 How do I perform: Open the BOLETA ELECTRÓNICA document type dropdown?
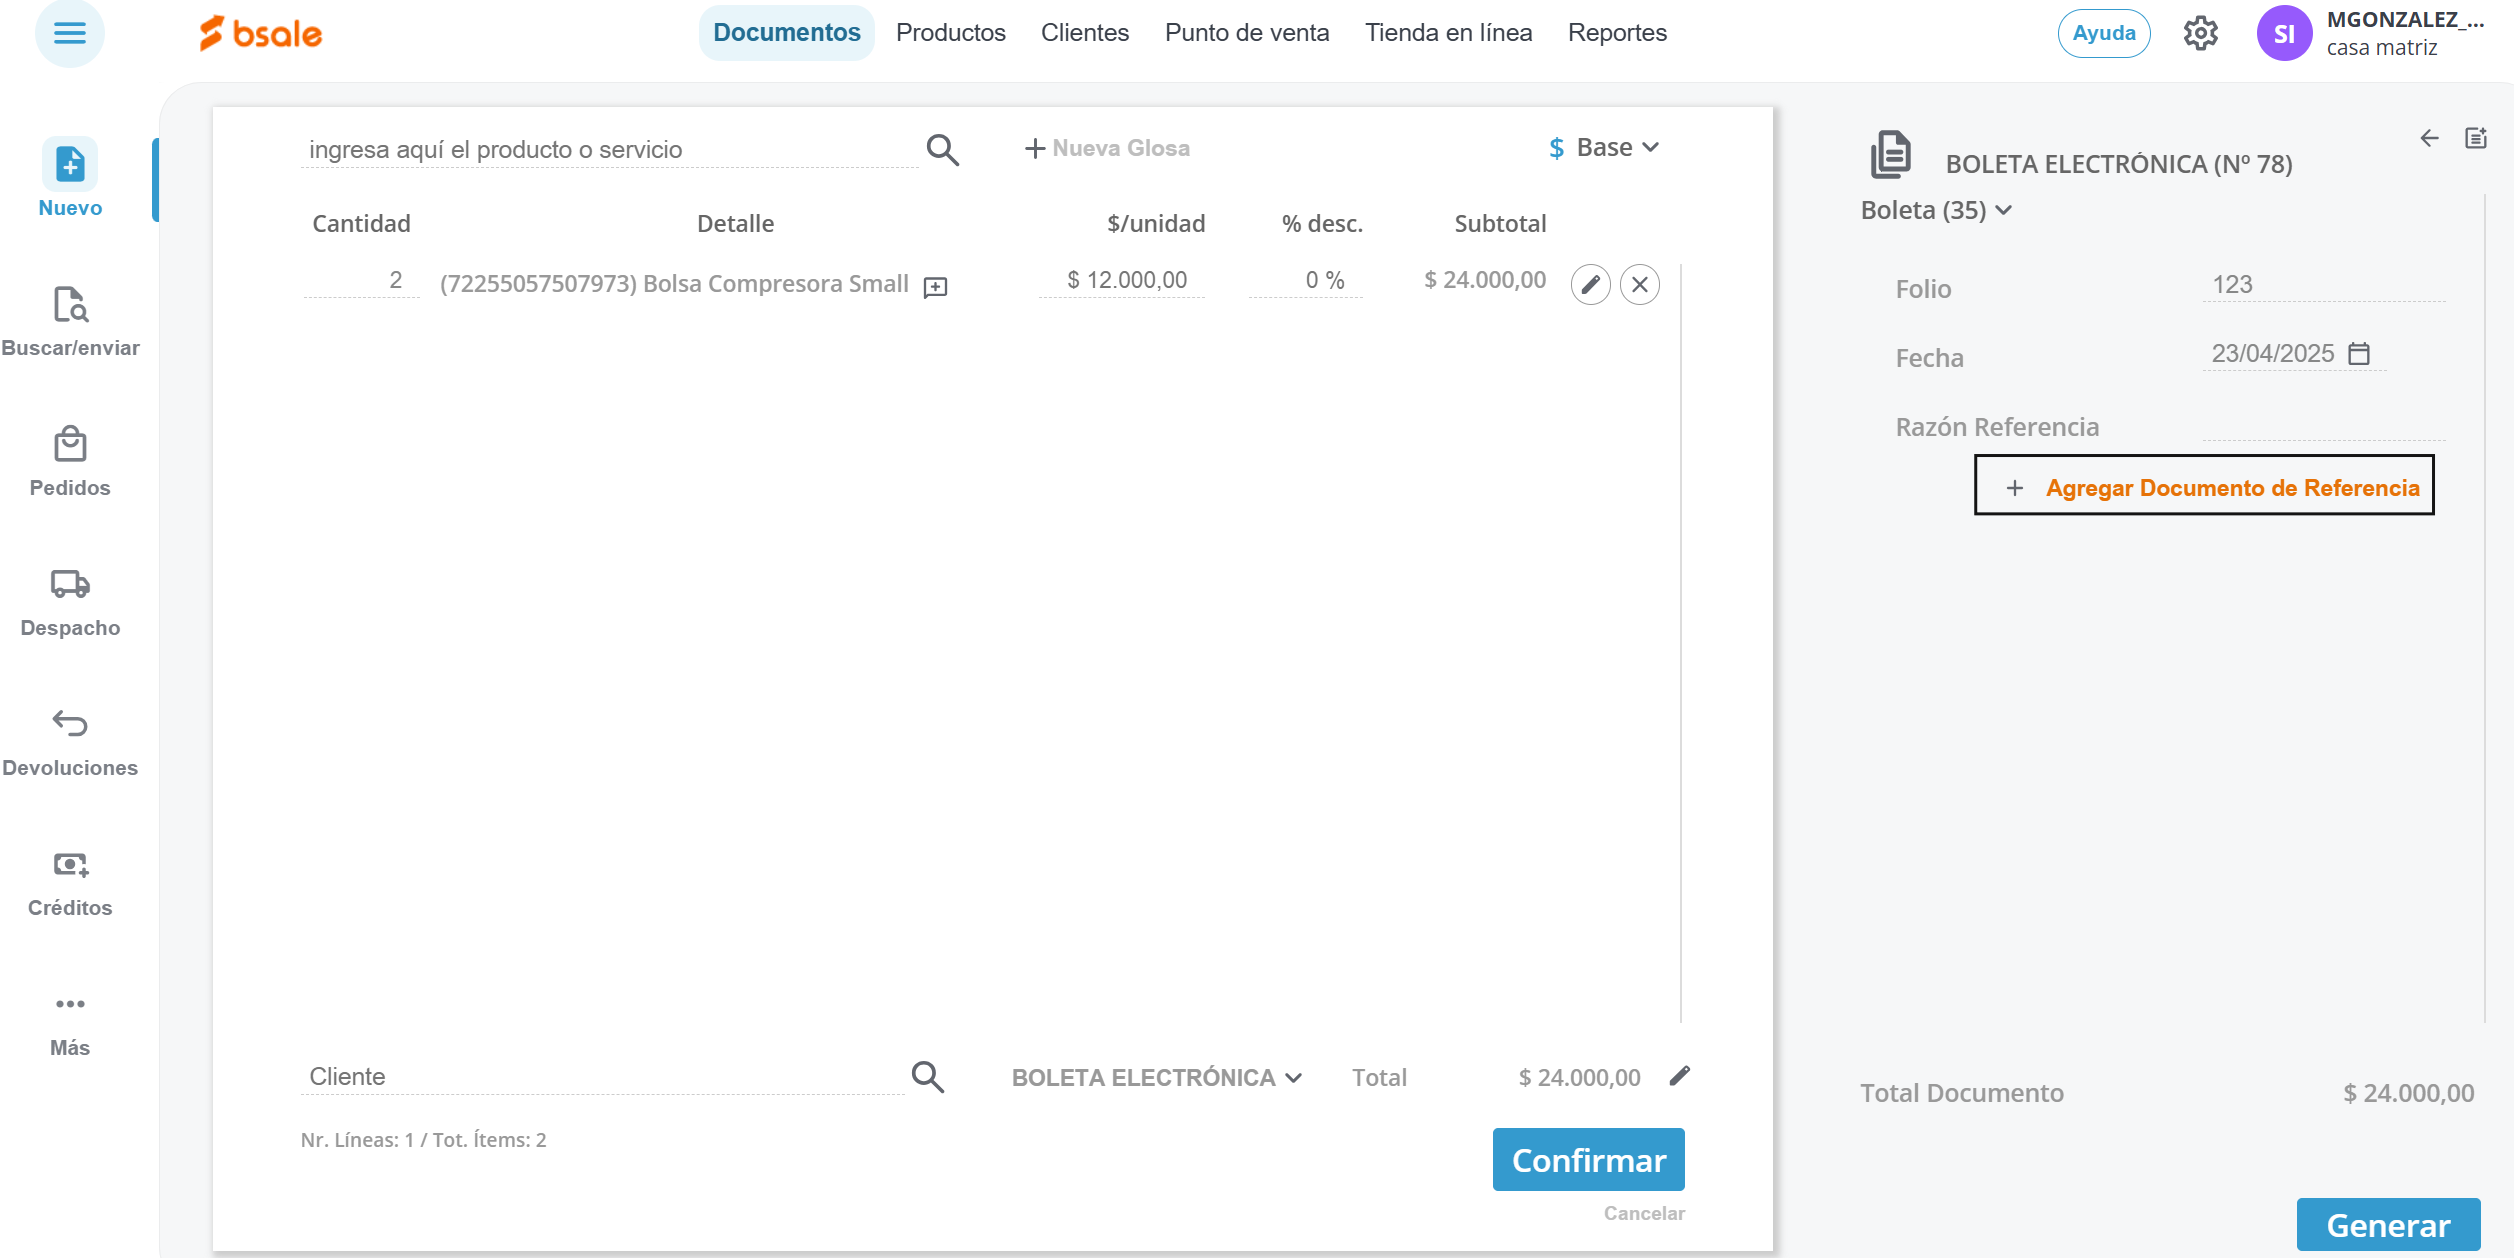(1156, 1078)
